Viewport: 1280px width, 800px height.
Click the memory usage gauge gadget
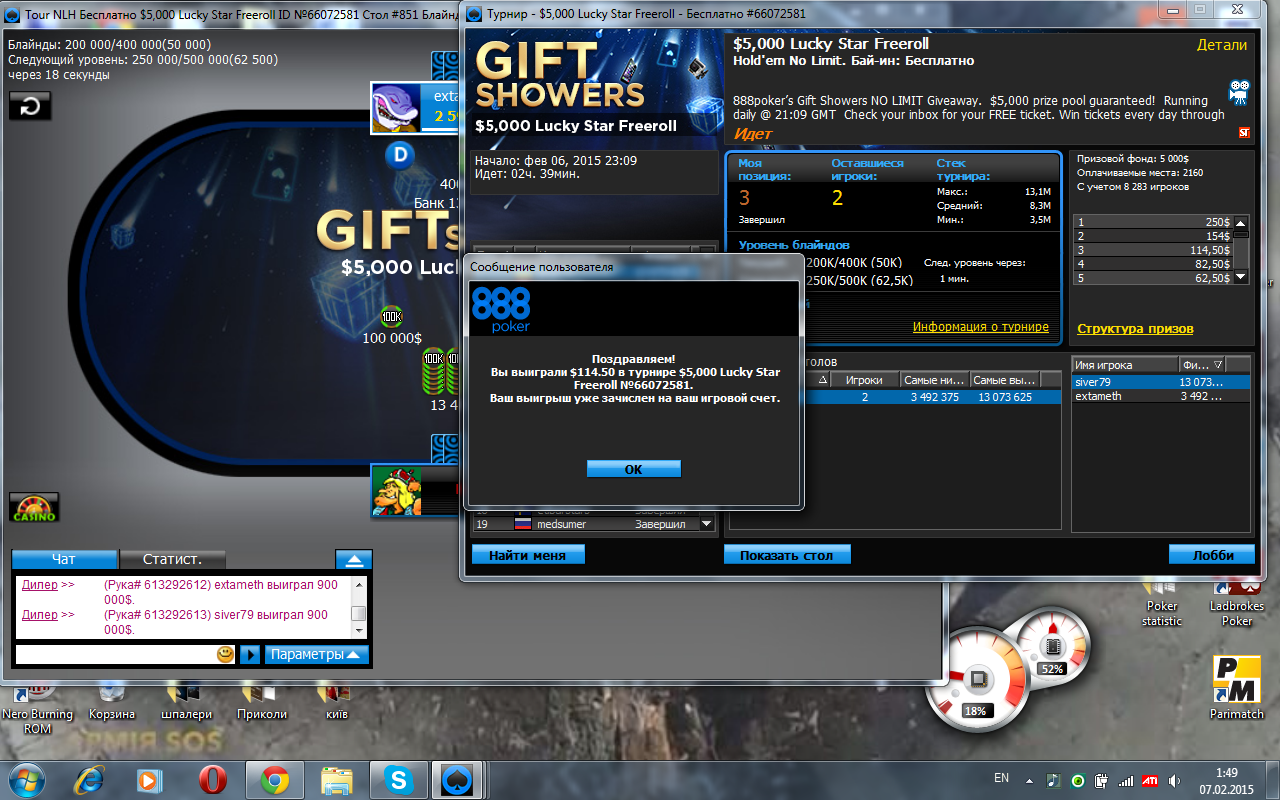[x=1051, y=647]
